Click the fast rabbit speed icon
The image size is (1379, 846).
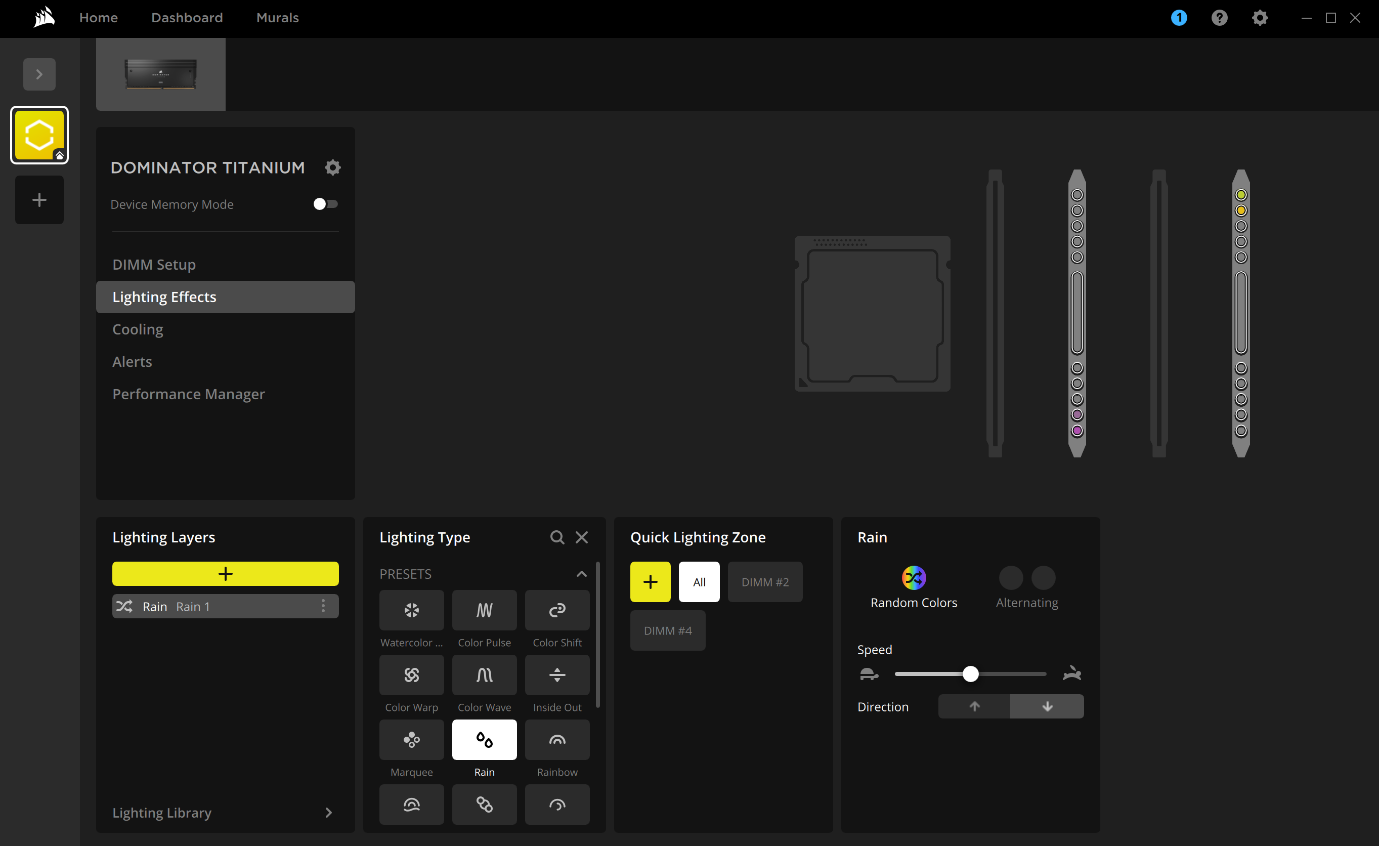coord(1072,674)
